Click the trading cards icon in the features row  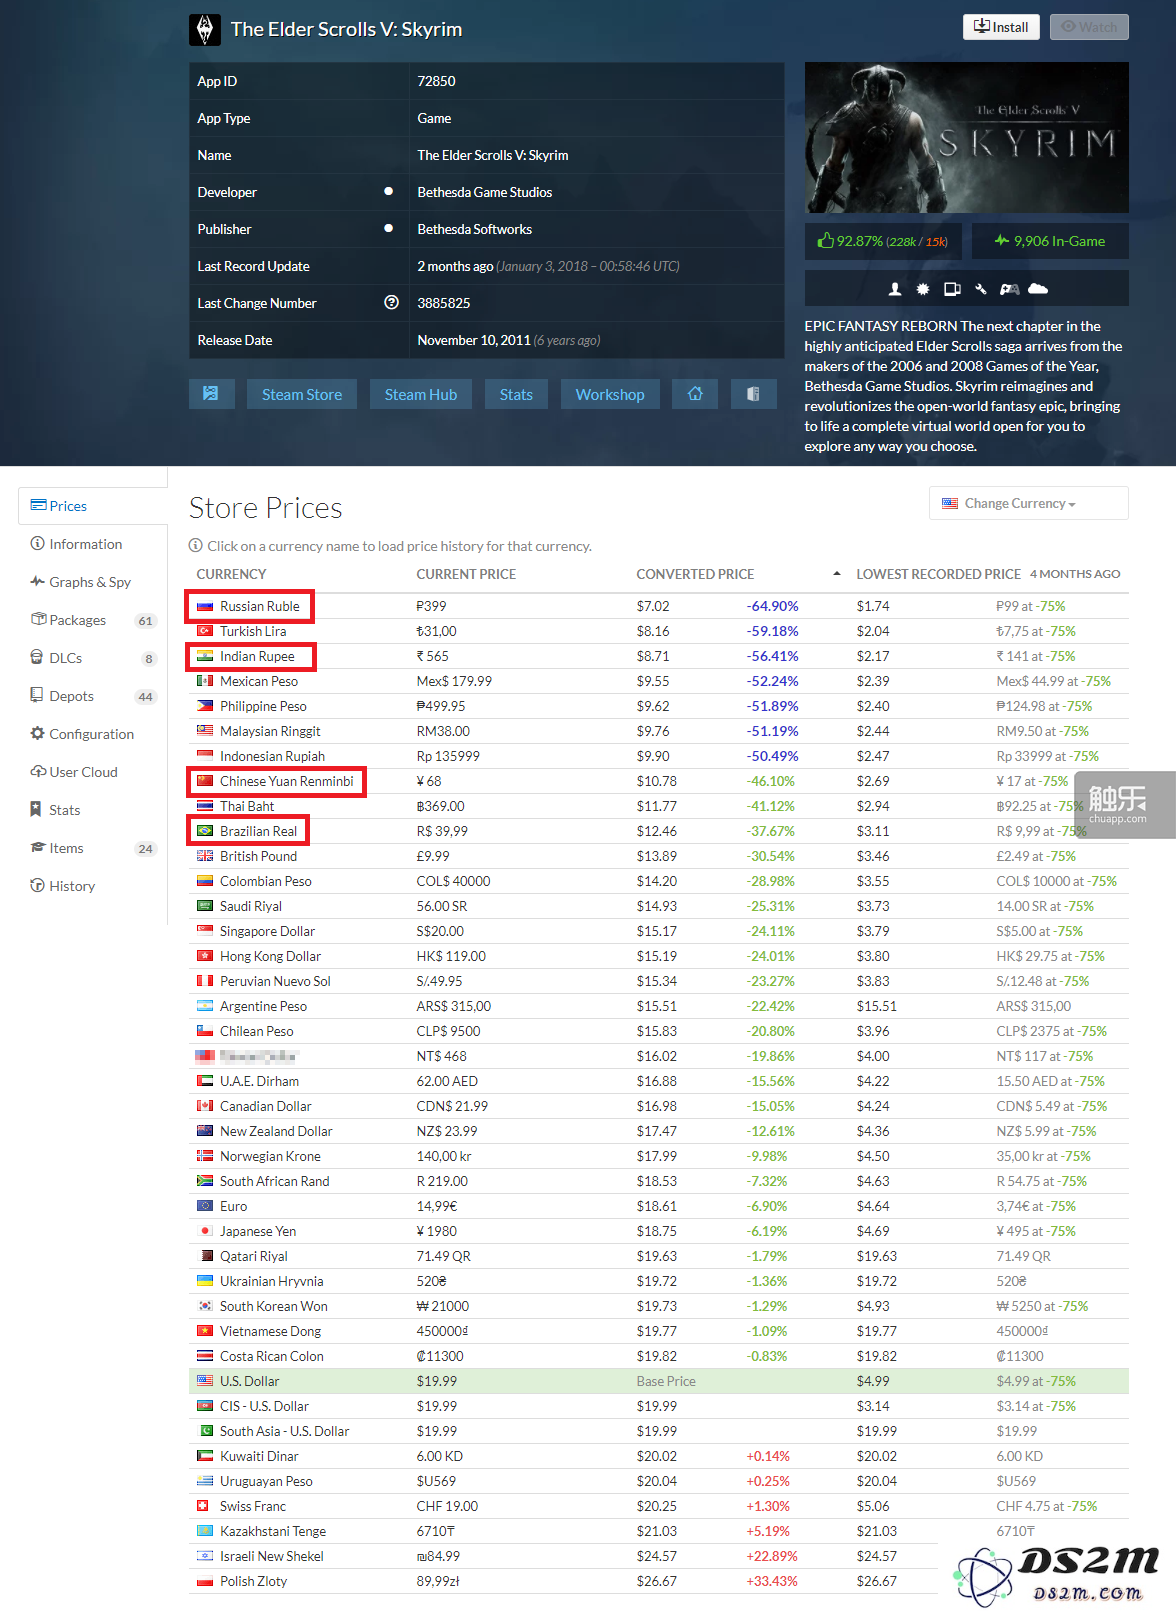tap(952, 289)
